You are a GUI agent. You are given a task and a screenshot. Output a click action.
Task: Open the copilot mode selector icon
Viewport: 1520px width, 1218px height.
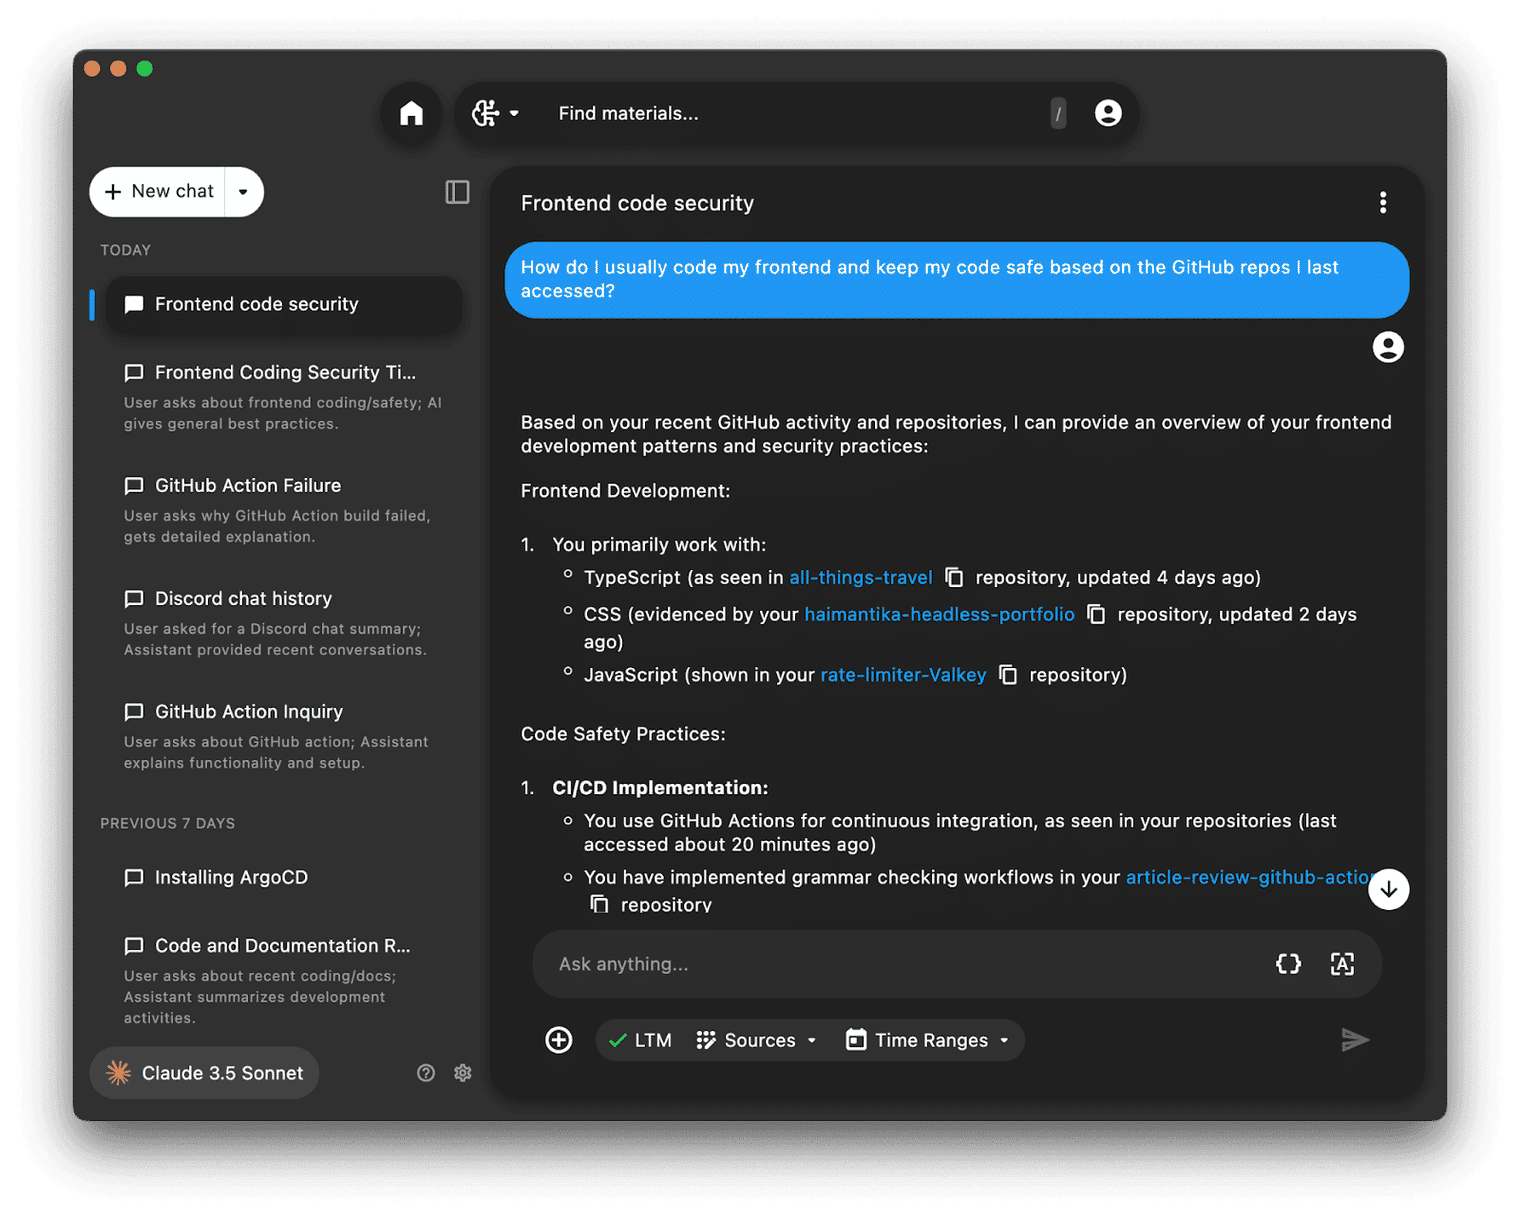click(x=496, y=114)
